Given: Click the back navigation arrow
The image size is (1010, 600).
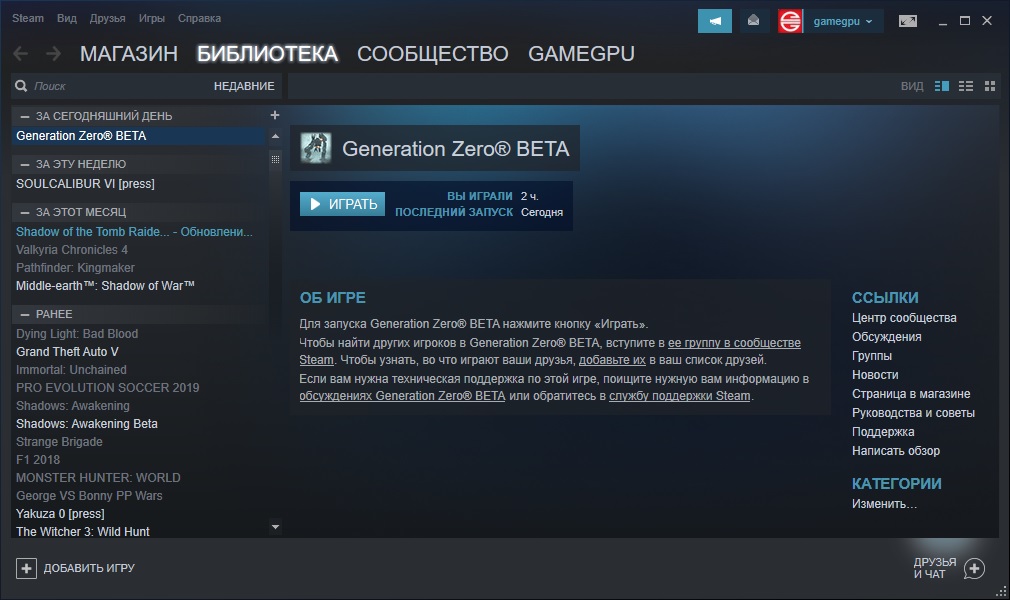Looking at the screenshot, I should click(21, 53).
